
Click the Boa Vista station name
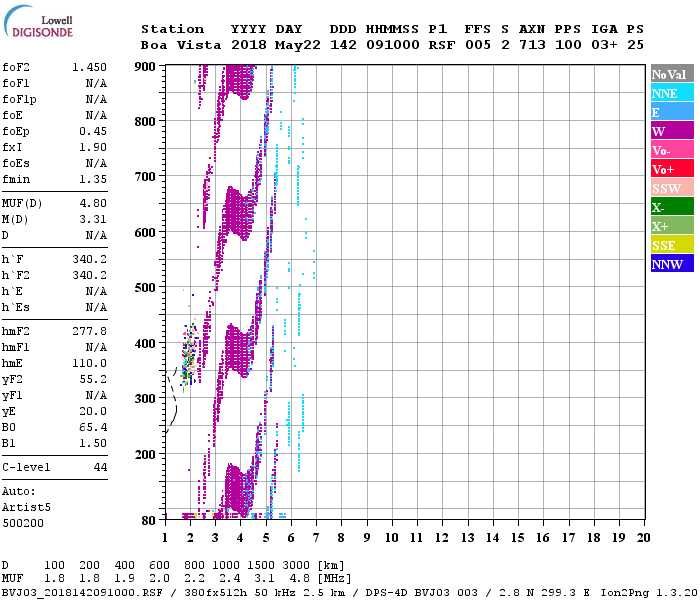(181, 45)
